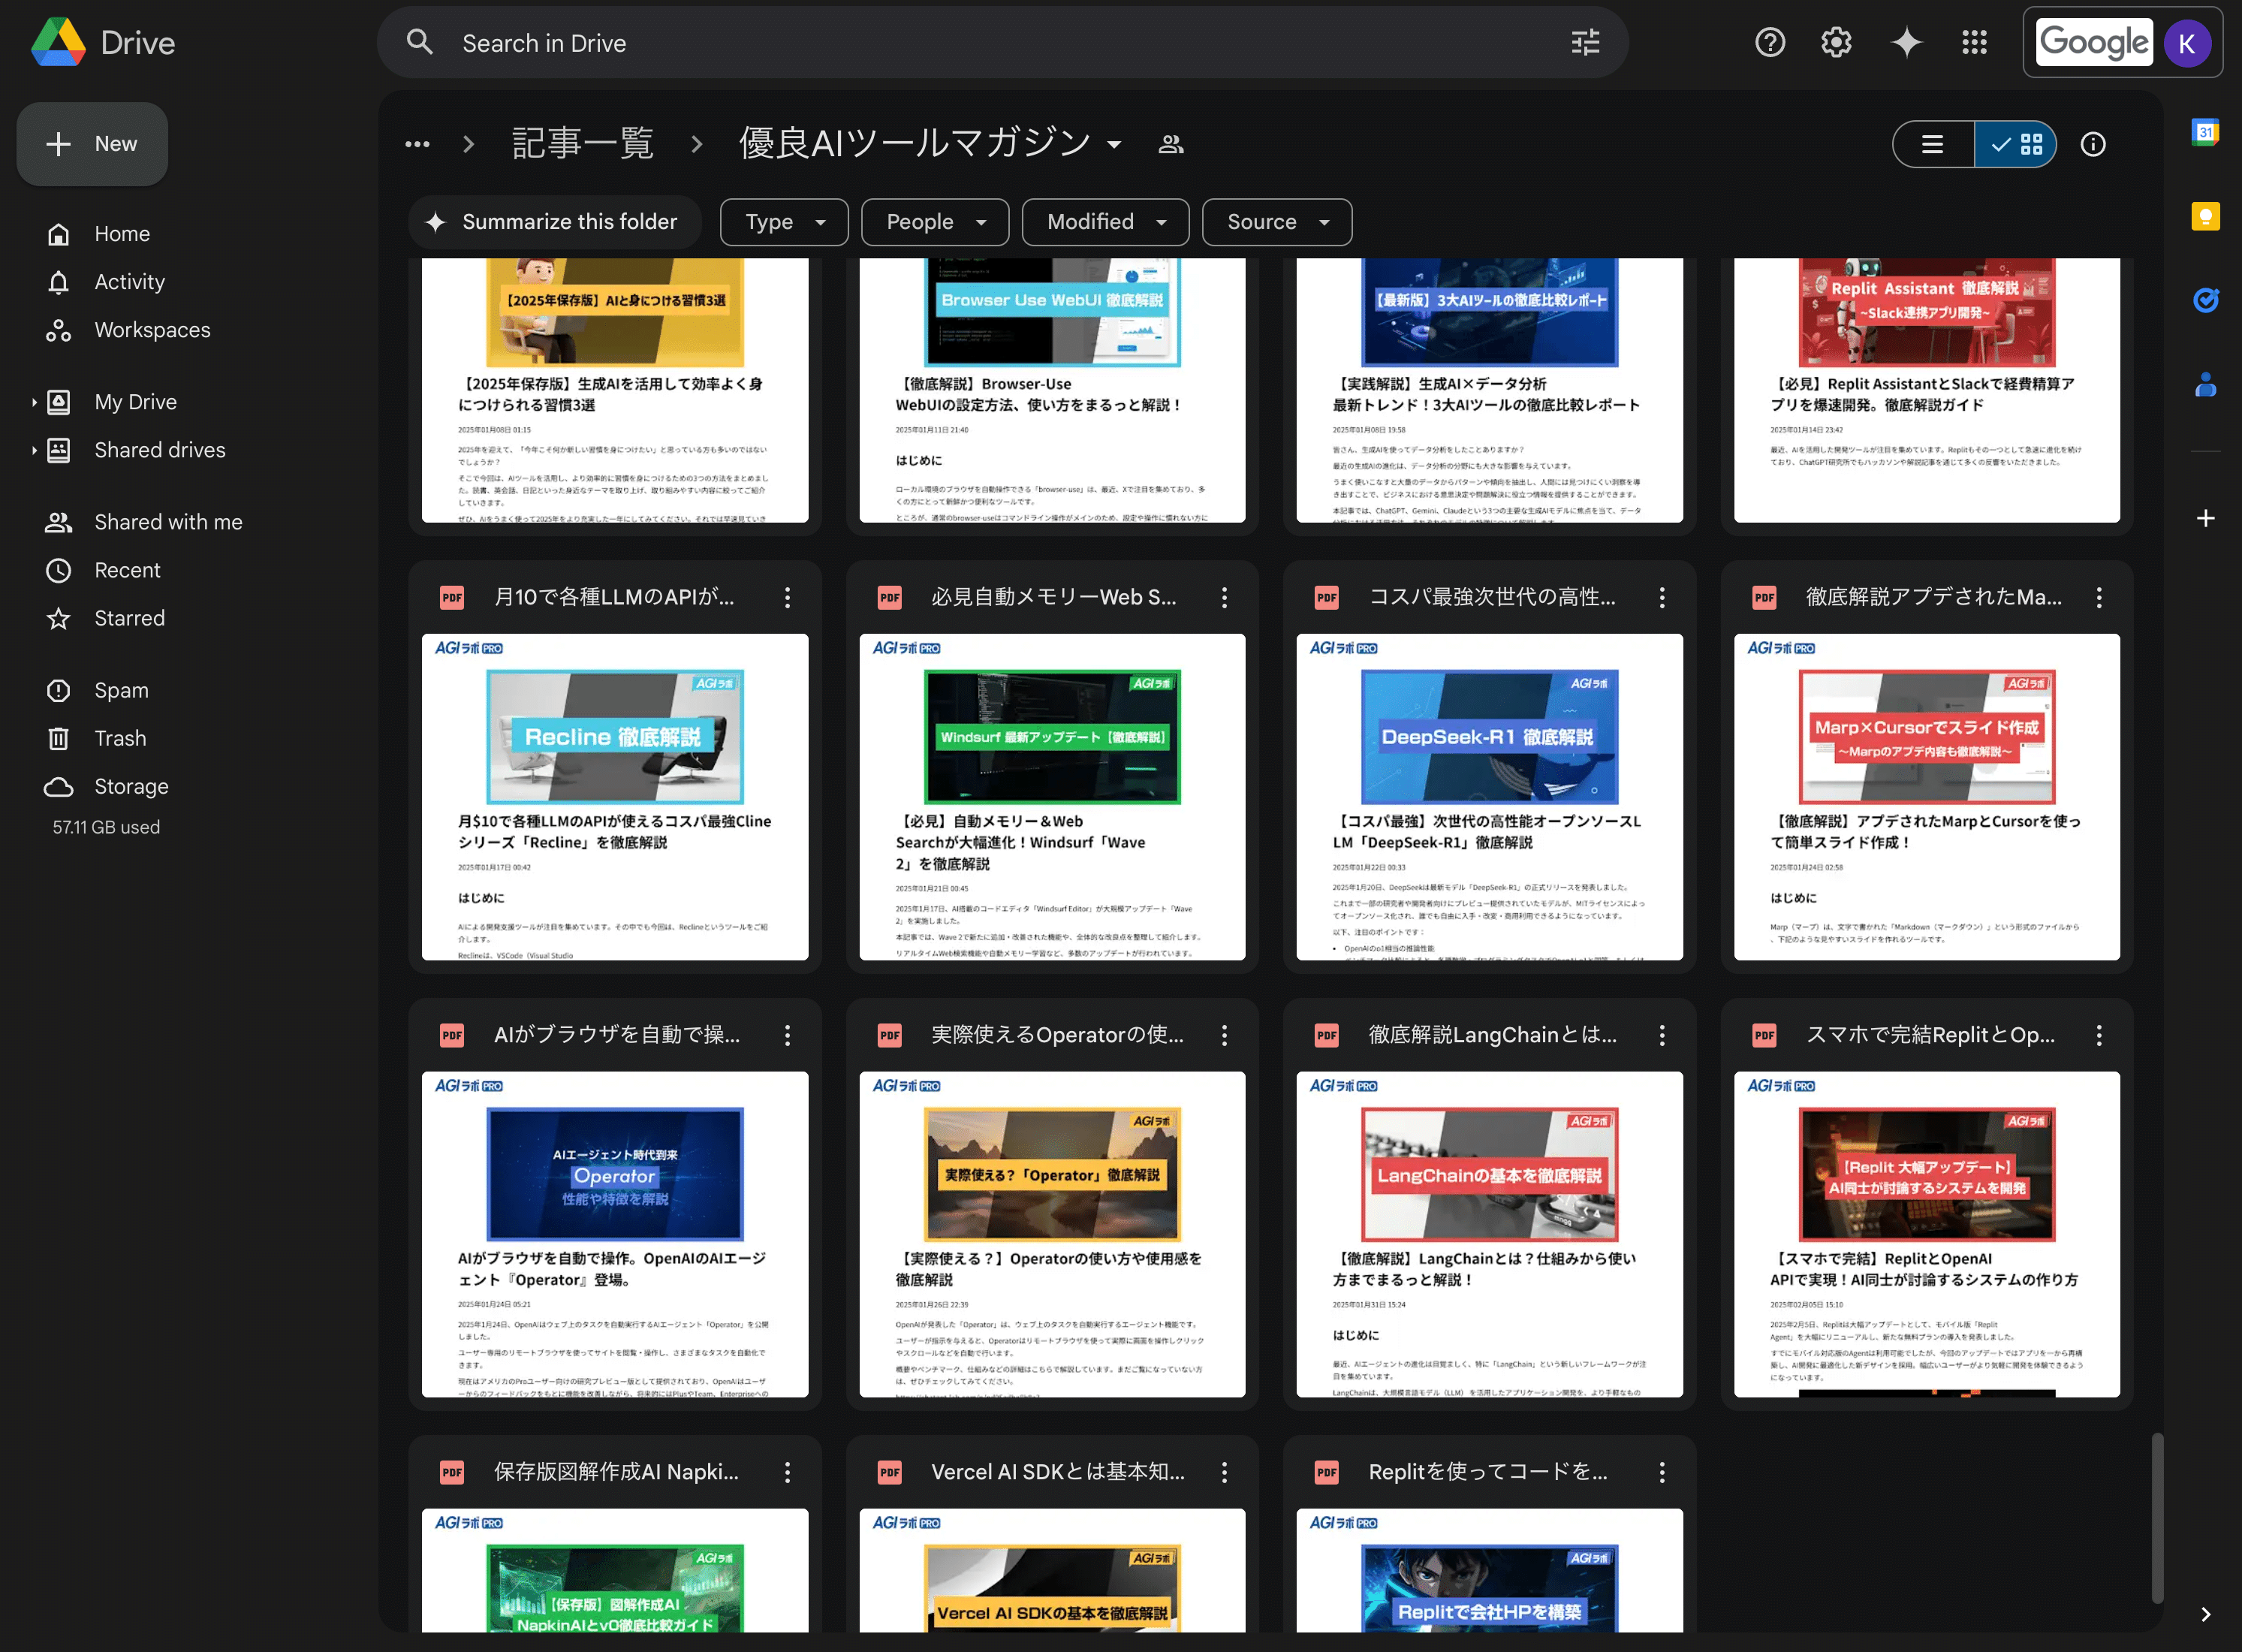Click the shared folder people icon
Screen dimensions: 2242x1652
1170,145
